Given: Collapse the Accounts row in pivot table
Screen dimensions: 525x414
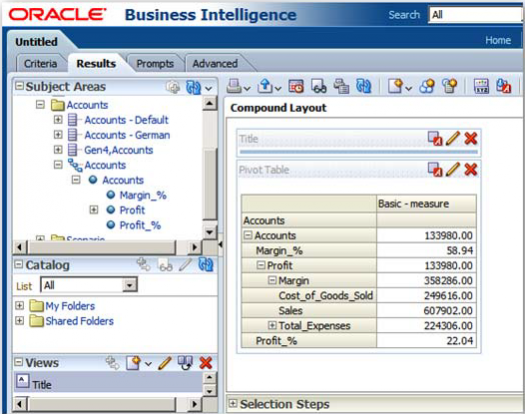Looking at the screenshot, I should pyautogui.click(x=248, y=235).
